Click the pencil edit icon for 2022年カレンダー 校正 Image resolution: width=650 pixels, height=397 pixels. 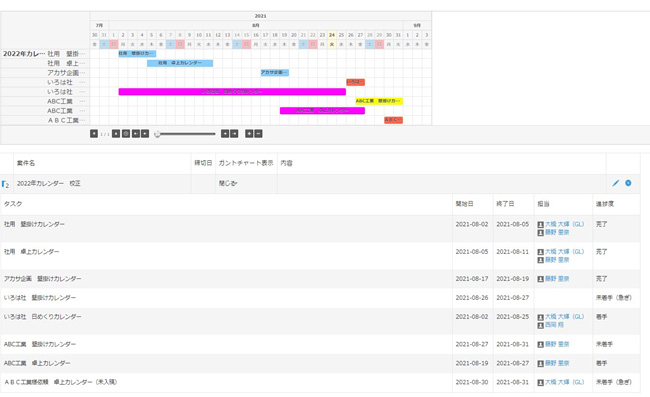click(x=616, y=183)
